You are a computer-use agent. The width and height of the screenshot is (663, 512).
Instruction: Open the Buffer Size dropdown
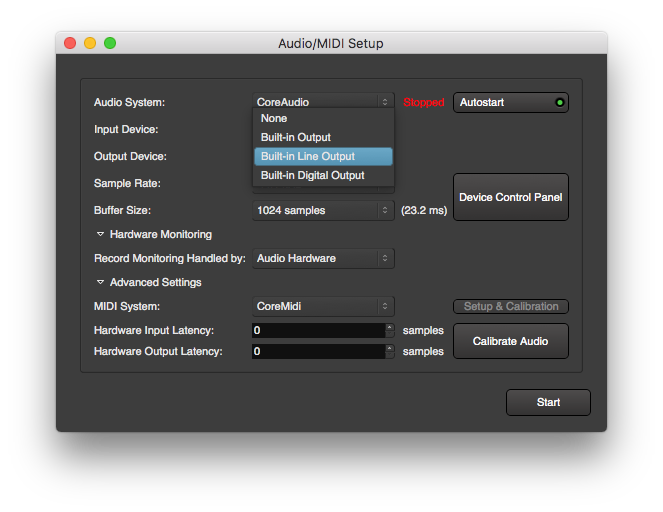pyautogui.click(x=323, y=210)
